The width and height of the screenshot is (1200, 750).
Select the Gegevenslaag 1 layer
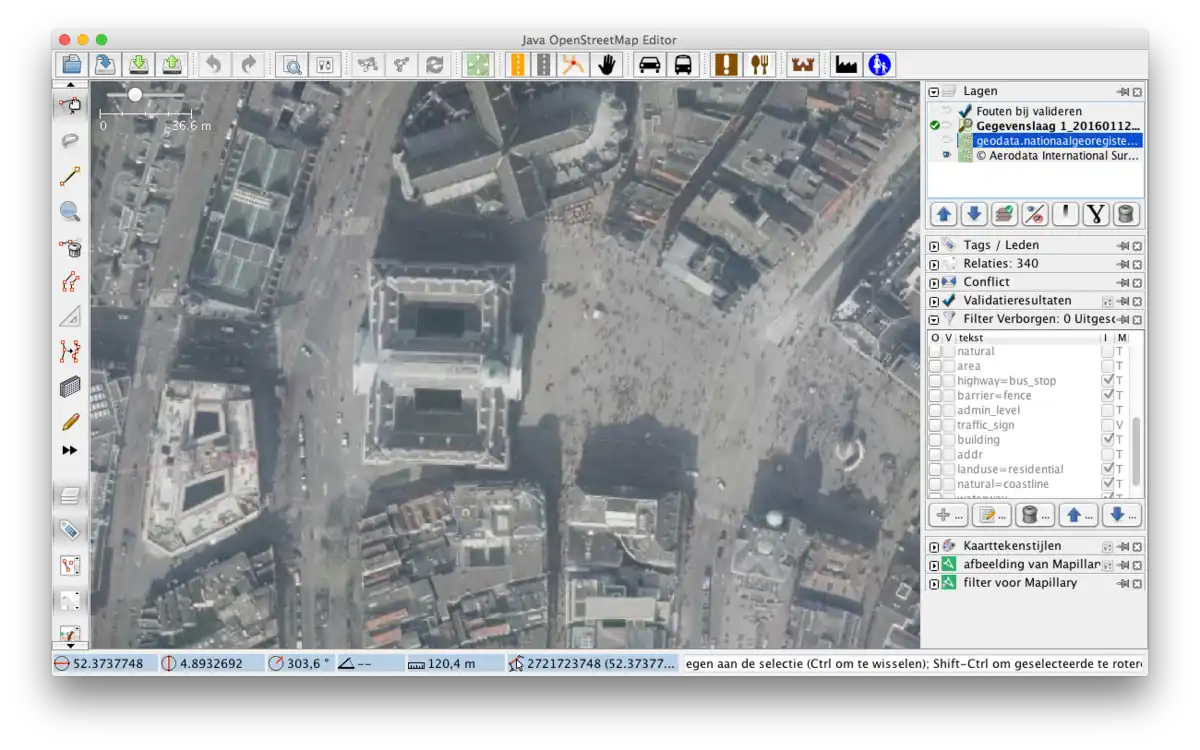tap(1058, 126)
